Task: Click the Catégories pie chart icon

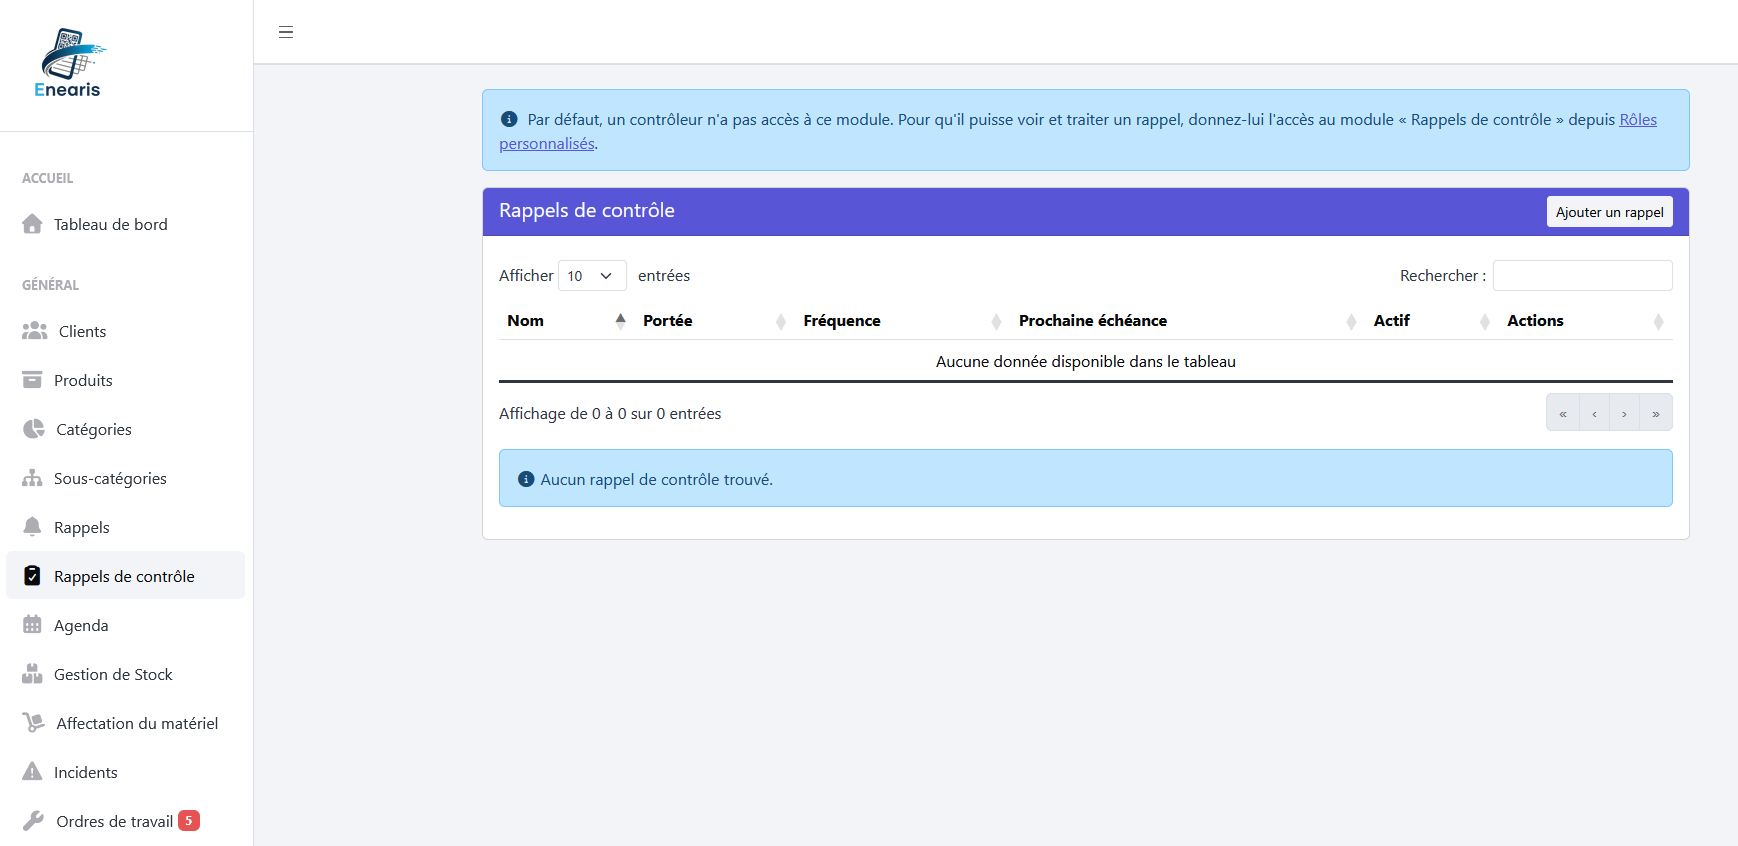Action: [x=34, y=429]
